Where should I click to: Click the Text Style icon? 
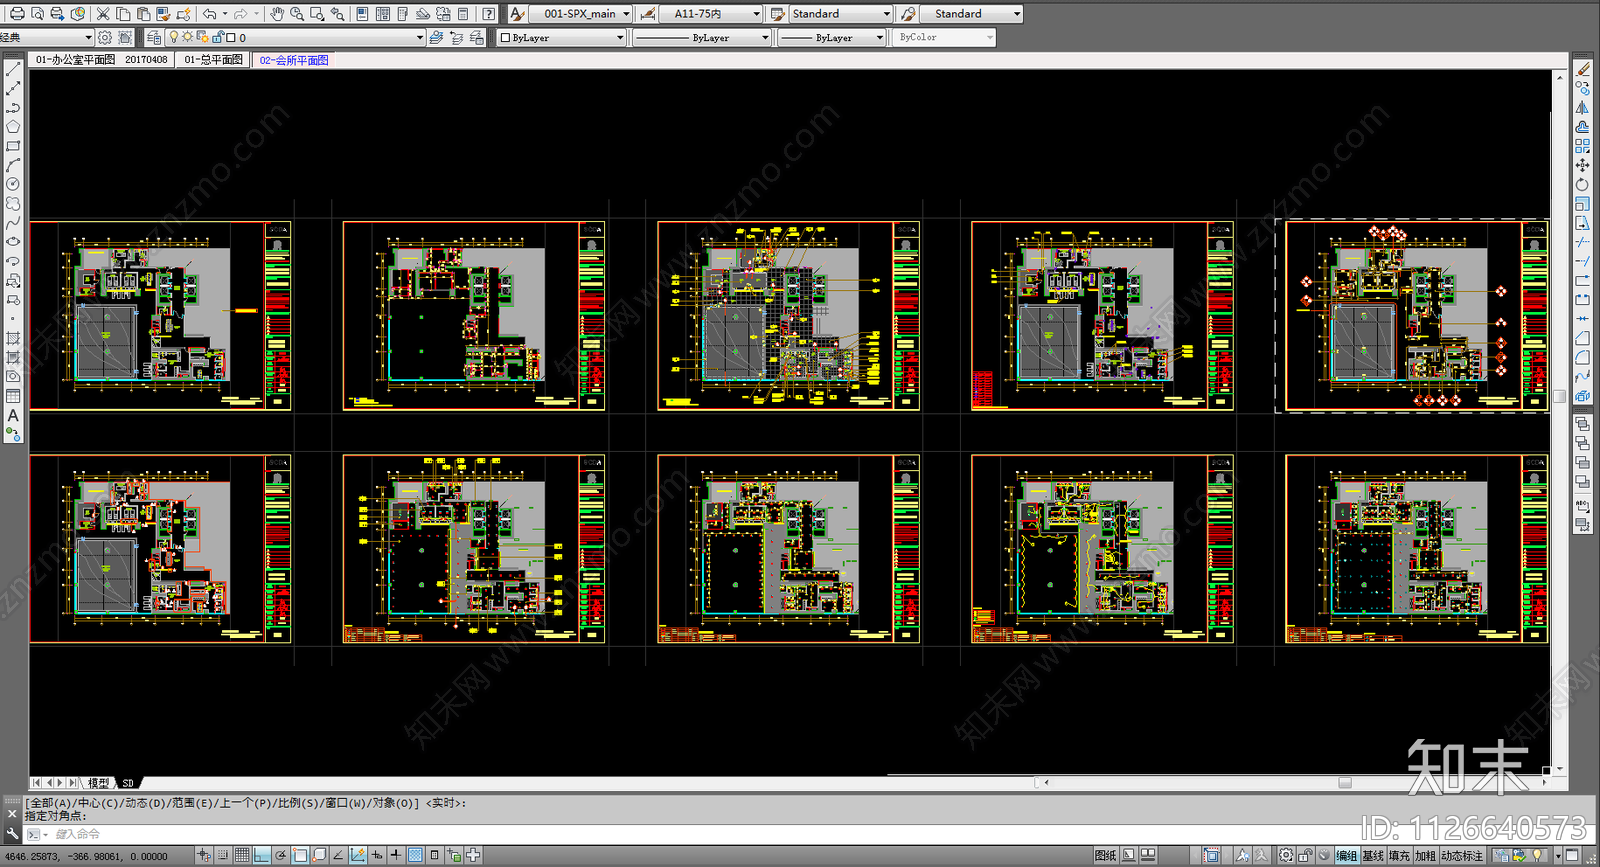coord(517,14)
